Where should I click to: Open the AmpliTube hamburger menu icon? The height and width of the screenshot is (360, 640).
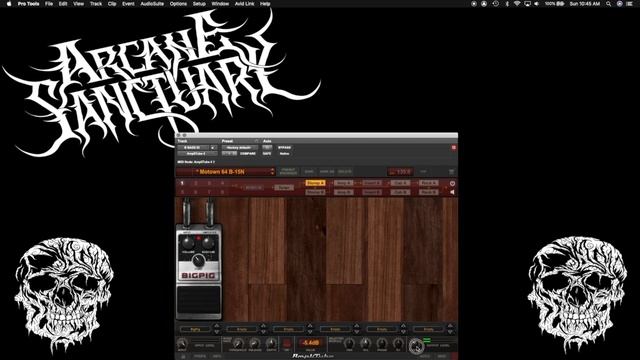(x=451, y=172)
